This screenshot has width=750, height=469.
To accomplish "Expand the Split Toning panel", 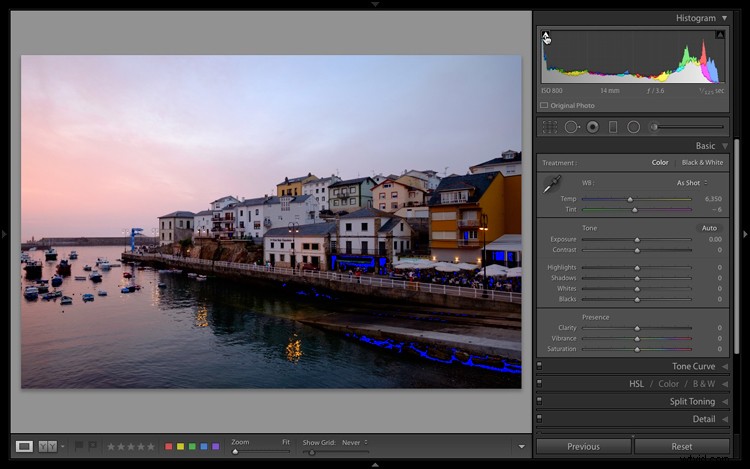I will pos(725,402).
